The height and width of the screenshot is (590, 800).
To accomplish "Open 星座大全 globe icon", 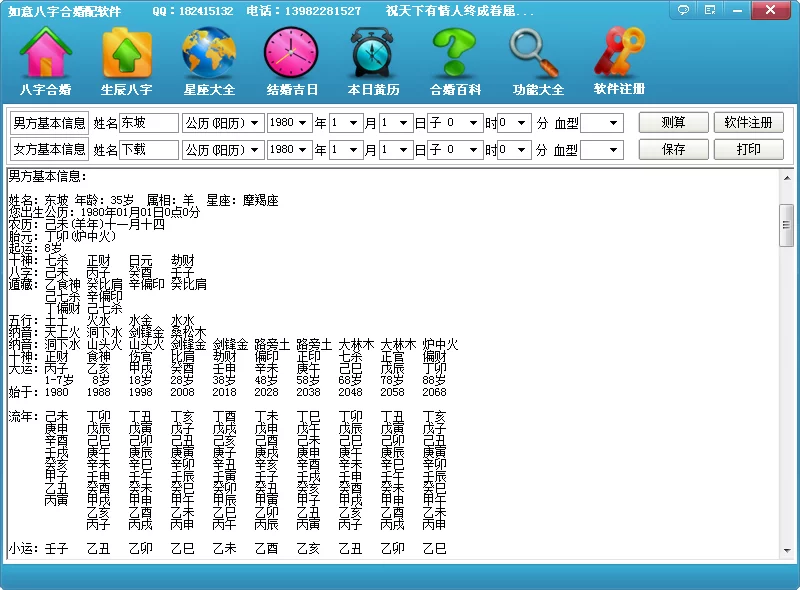I will pyautogui.click(x=209, y=55).
